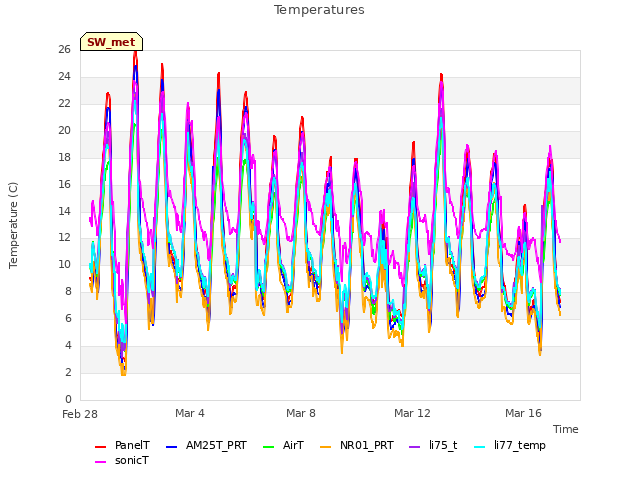Click the 24 y-axis tick label

(64, 77)
